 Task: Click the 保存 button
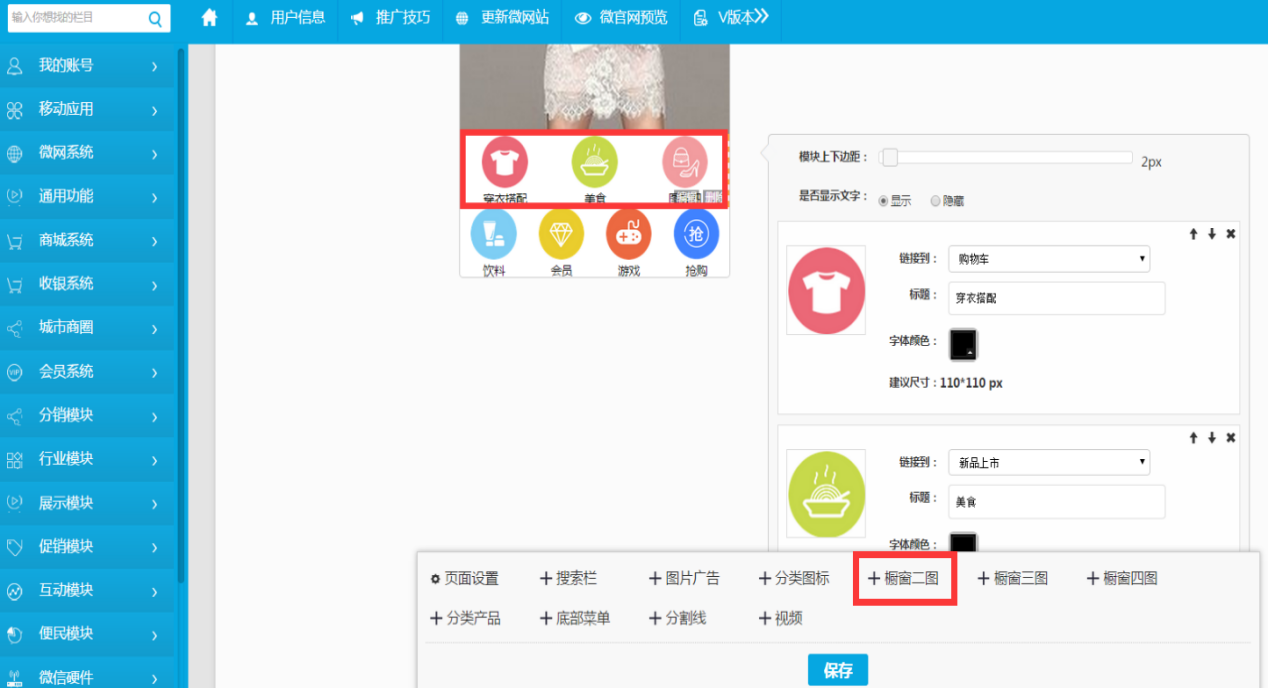[x=837, y=670]
